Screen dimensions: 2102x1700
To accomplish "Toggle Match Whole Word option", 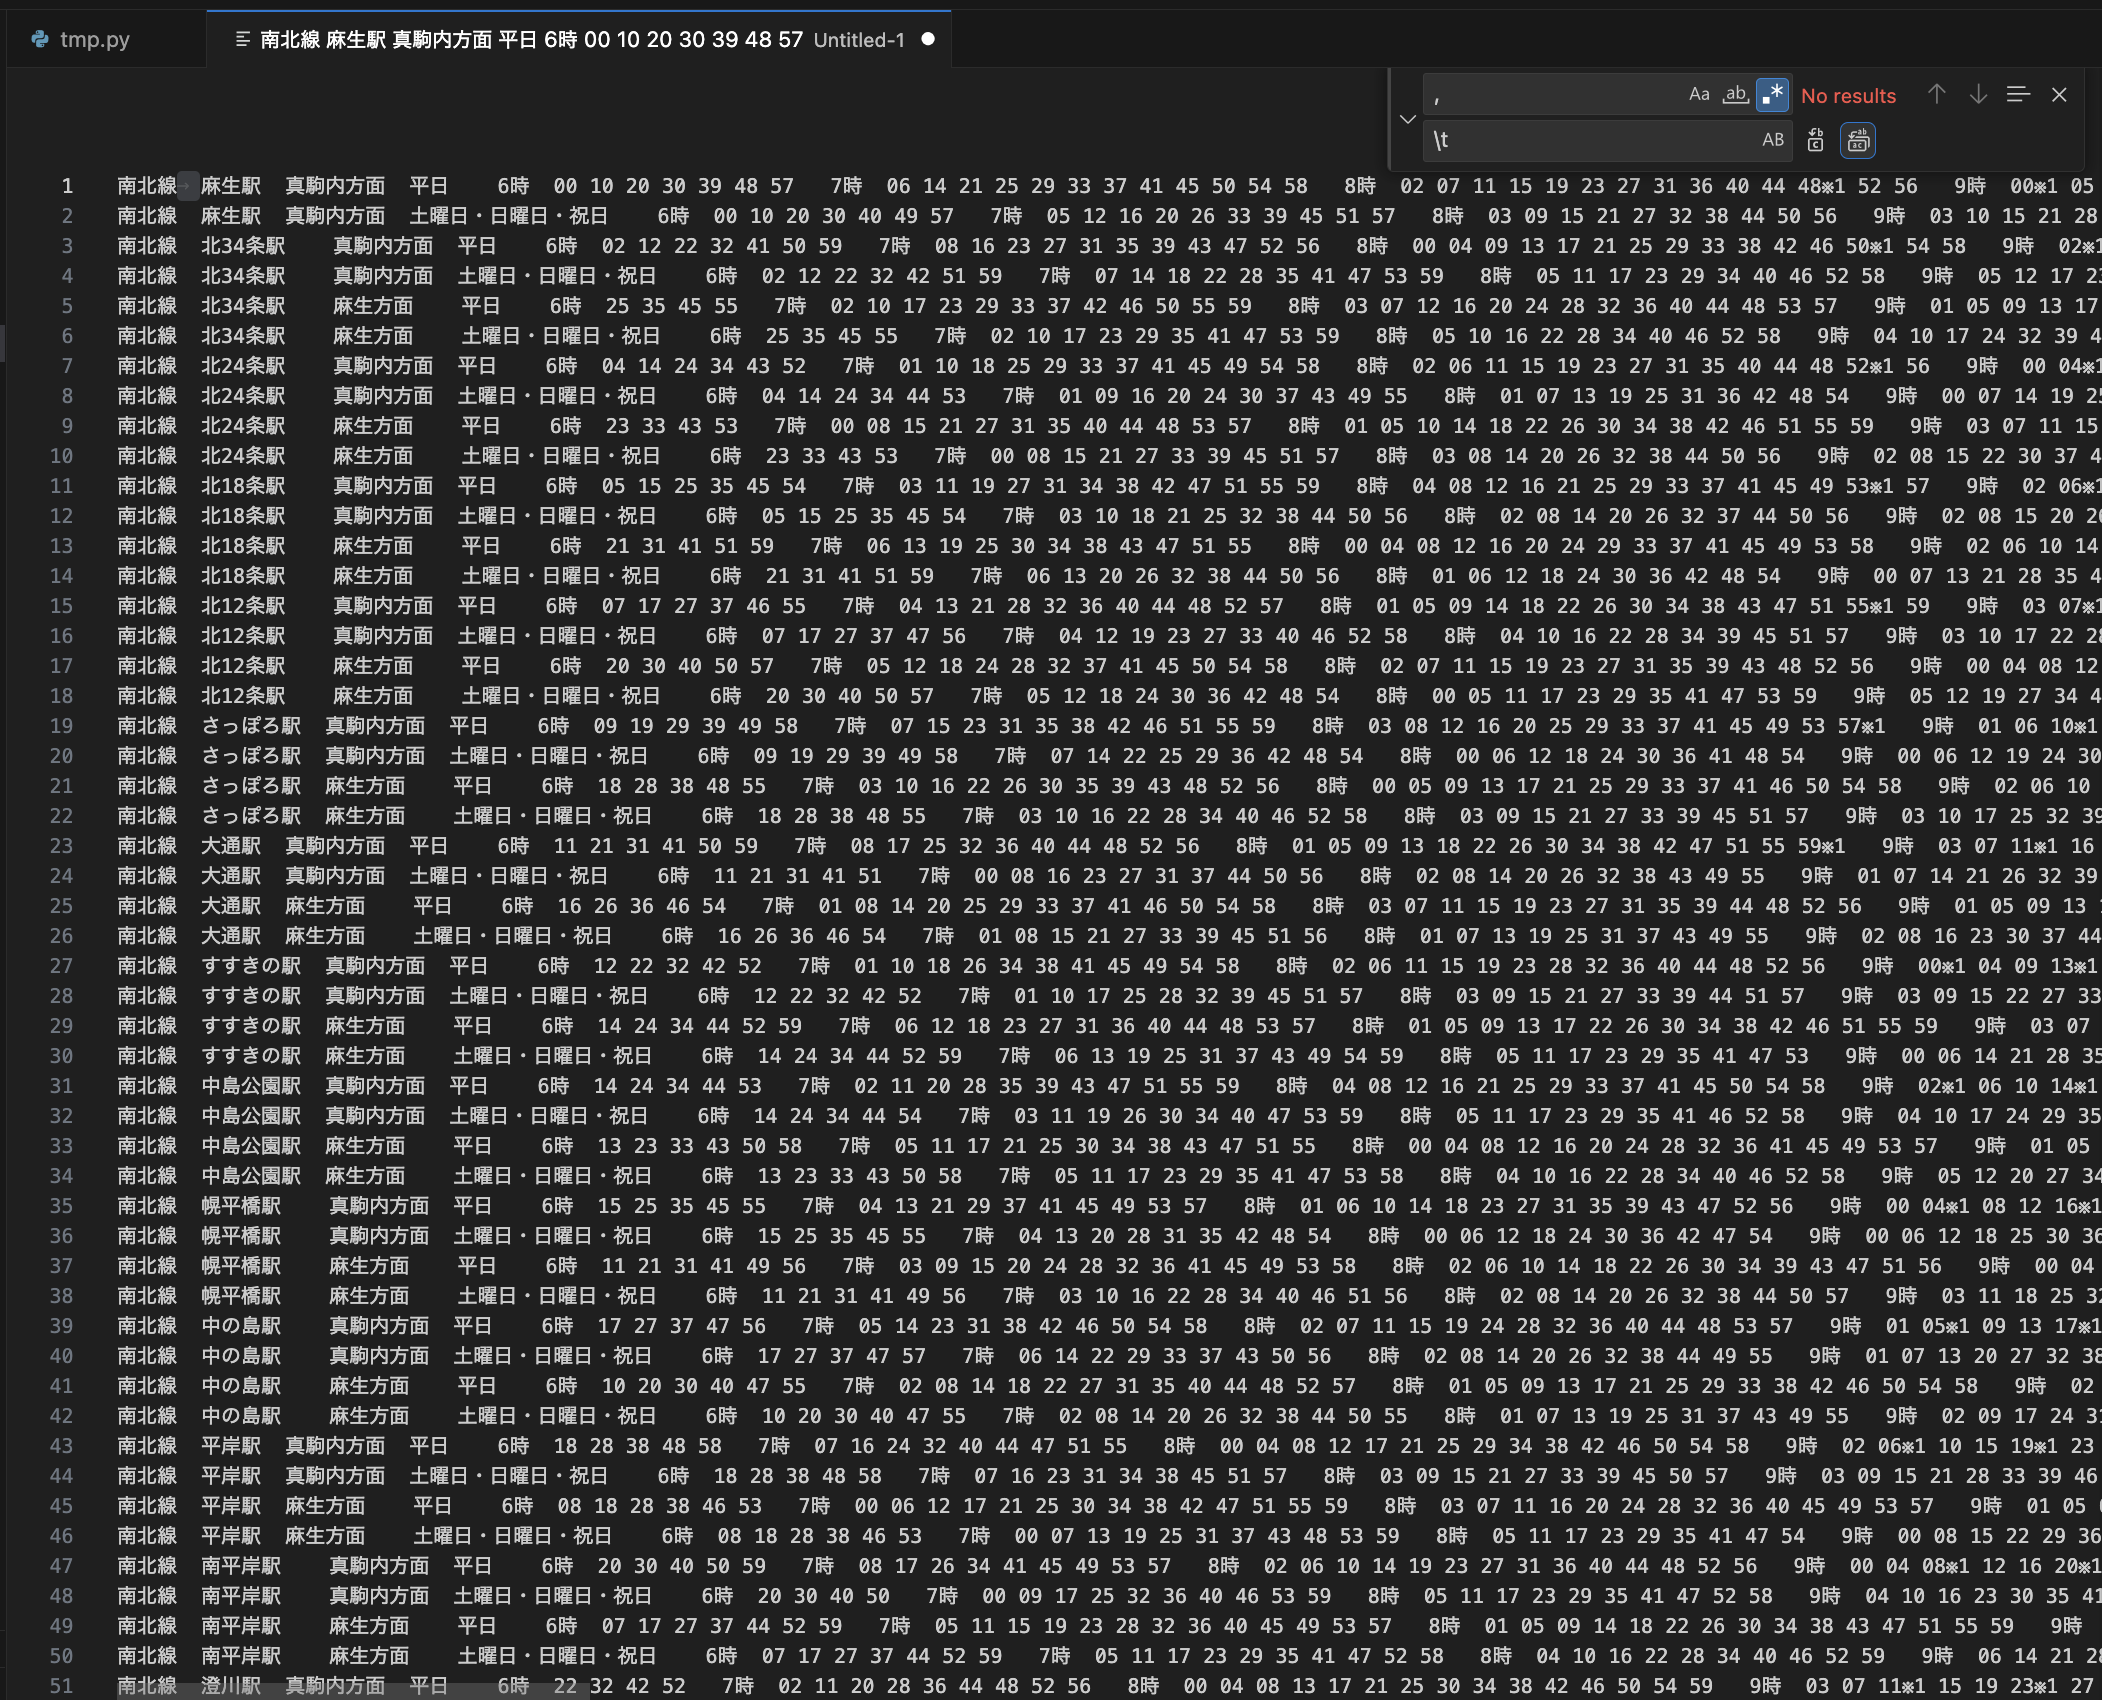I will click(x=1735, y=95).
